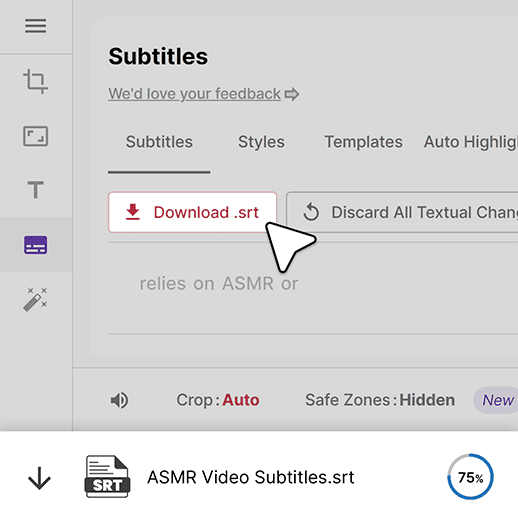Toggle Safe Zones Hidden setting

coord(380,400)
